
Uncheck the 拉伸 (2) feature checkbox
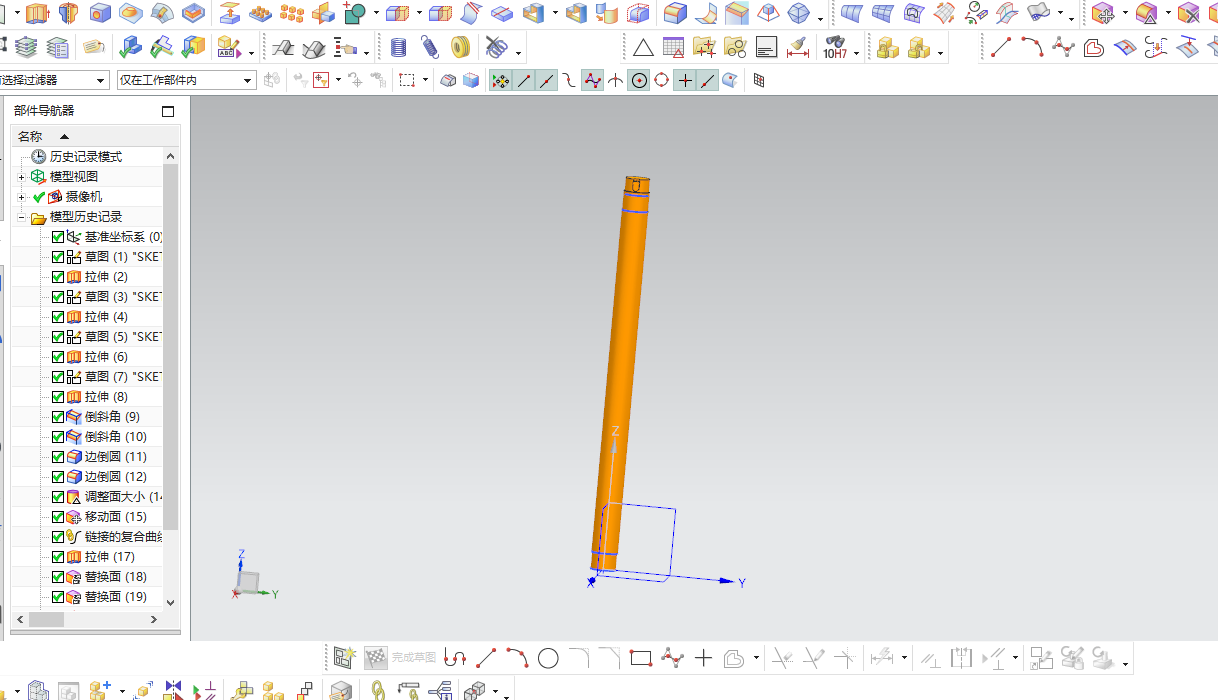click(x=57, y=277)
